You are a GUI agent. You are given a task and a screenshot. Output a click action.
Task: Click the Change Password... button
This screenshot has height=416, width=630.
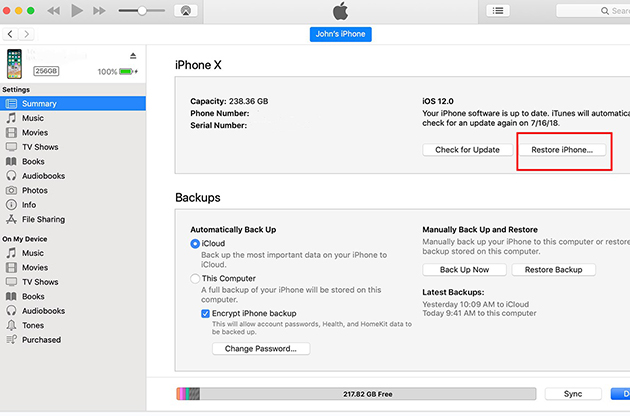[x=261, y=348]
